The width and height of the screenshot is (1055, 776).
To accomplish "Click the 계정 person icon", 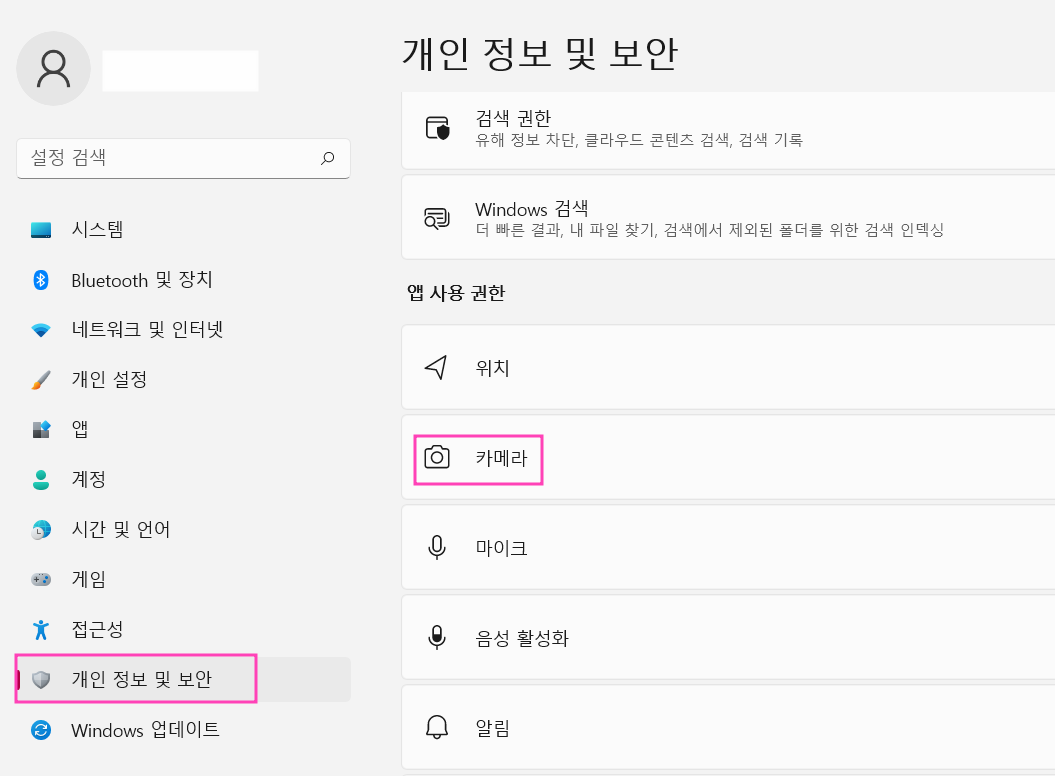I will click(41, 480).
